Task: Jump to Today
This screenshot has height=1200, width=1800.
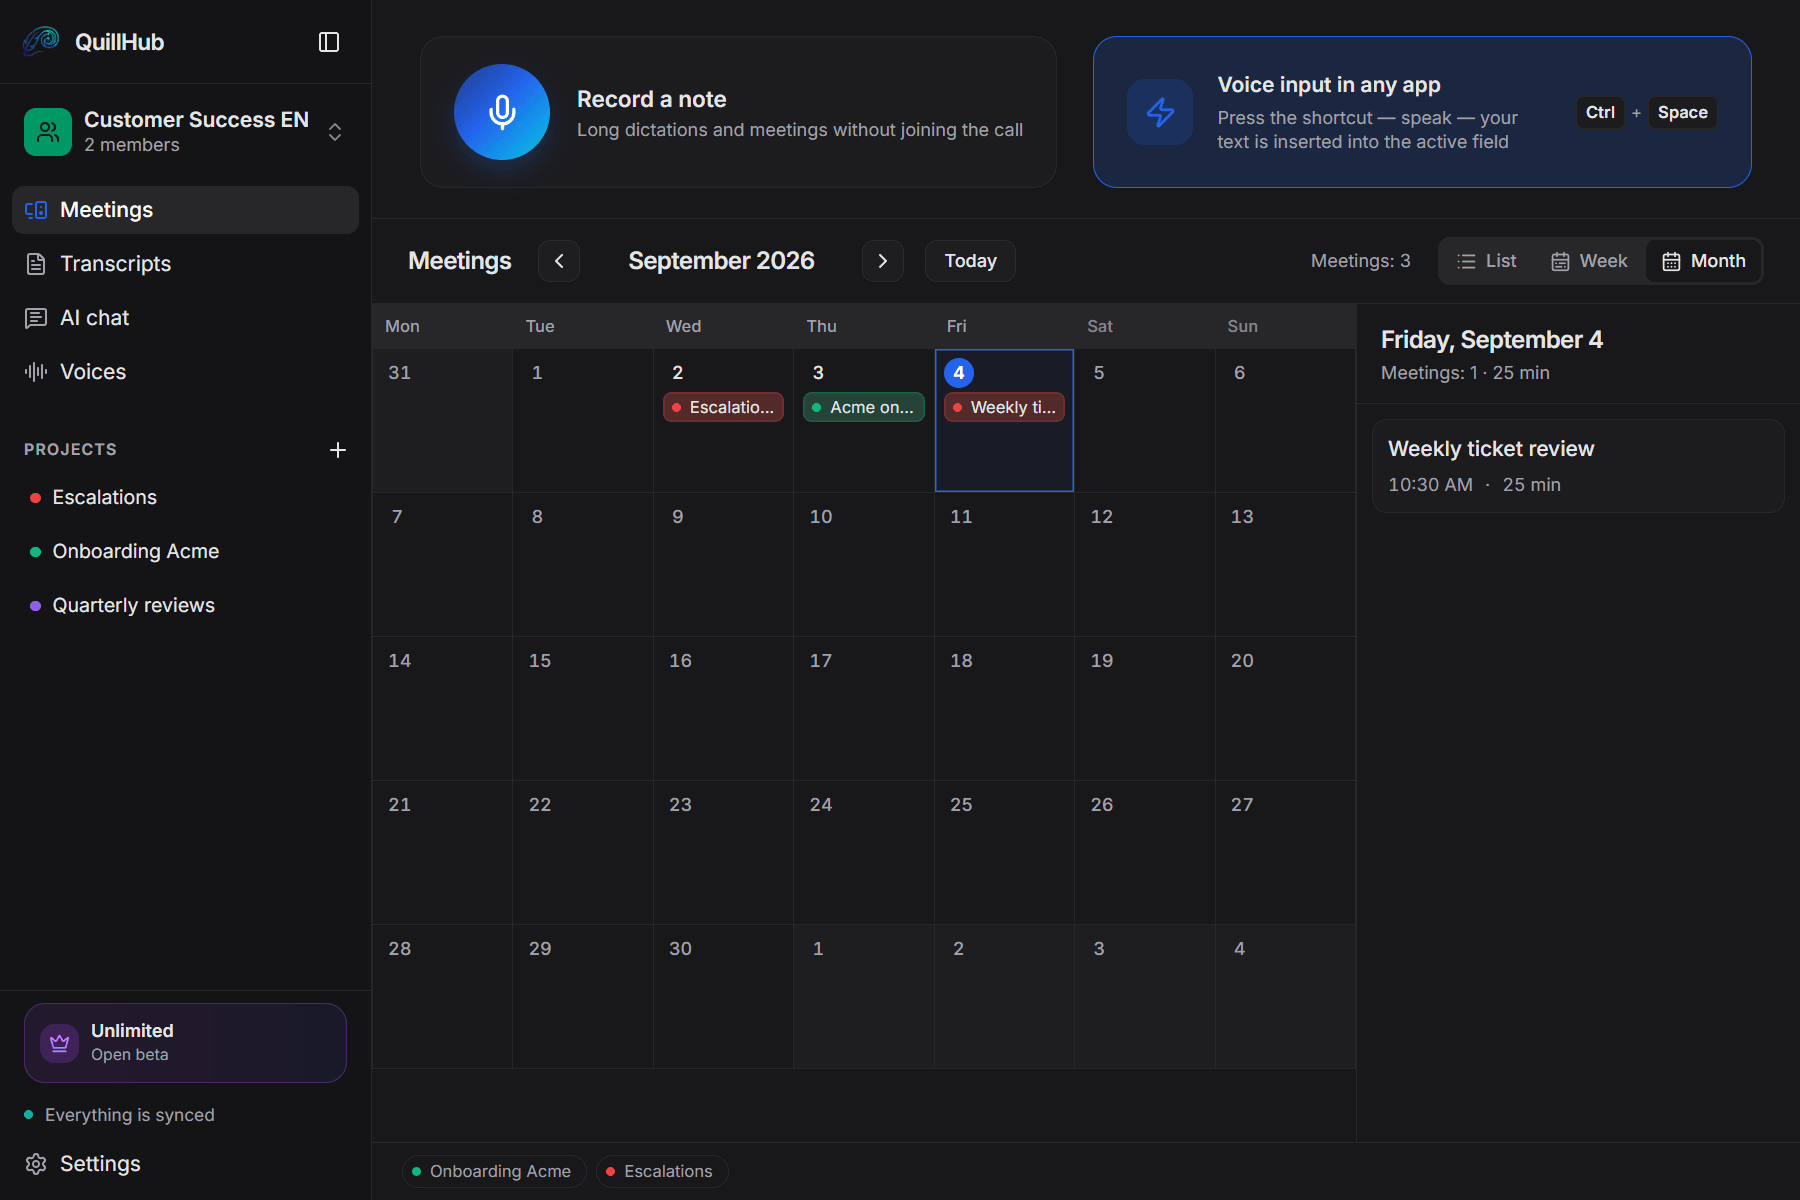Action: pyautogui.click(x=970, y=261)
